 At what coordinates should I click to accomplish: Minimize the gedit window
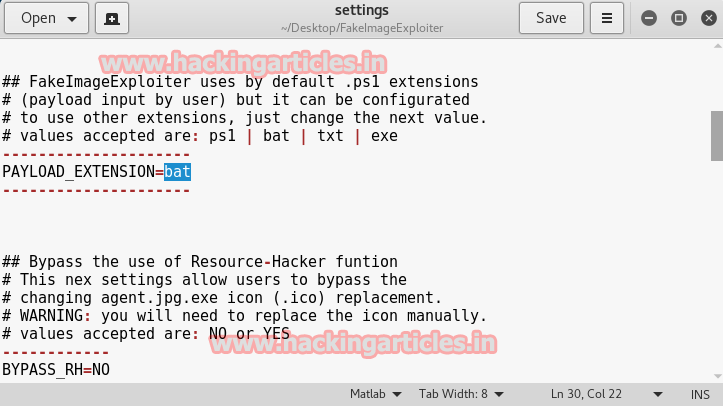click(650, 18)
